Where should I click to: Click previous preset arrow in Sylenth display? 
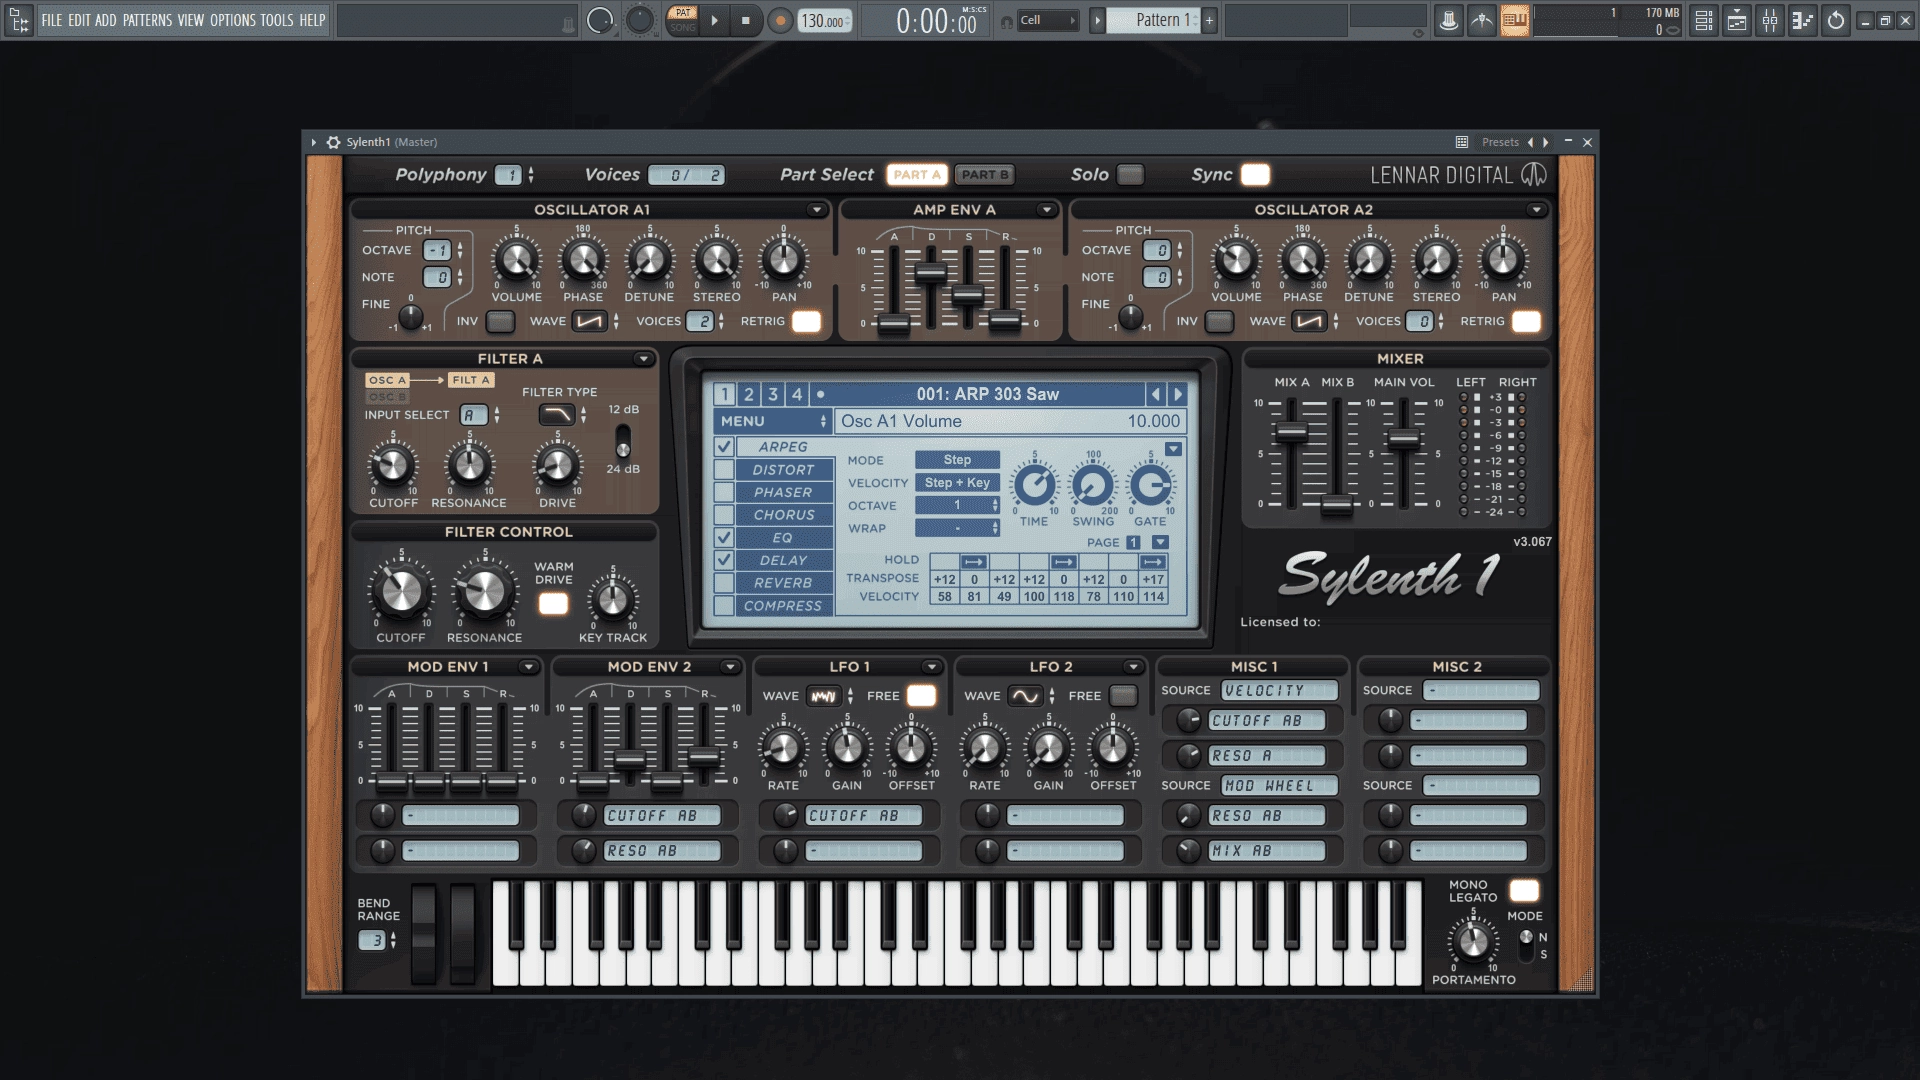pos(1155,394)
